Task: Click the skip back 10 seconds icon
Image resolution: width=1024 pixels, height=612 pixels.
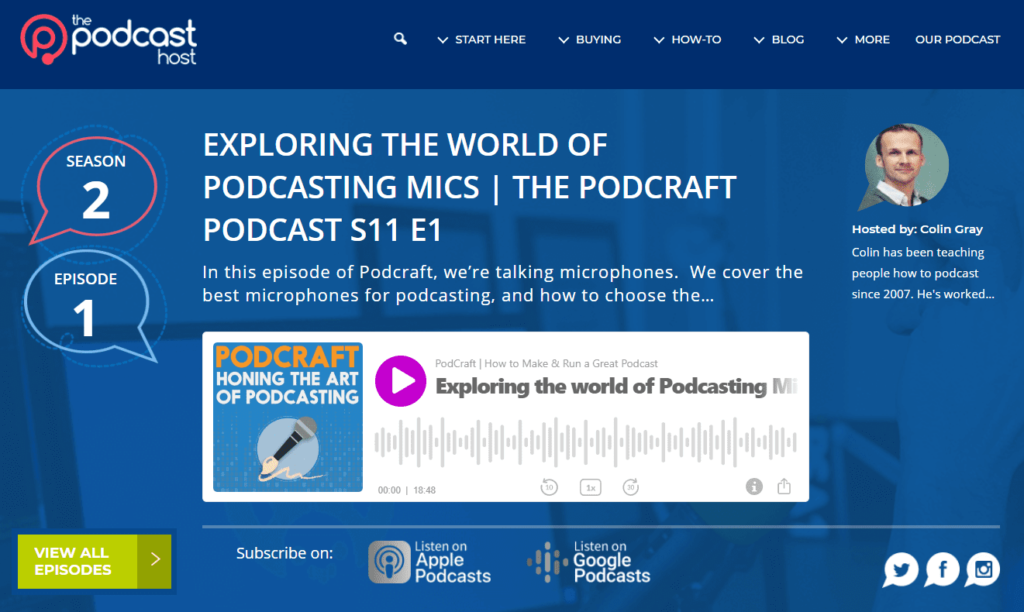Action: tap(548, 486)
